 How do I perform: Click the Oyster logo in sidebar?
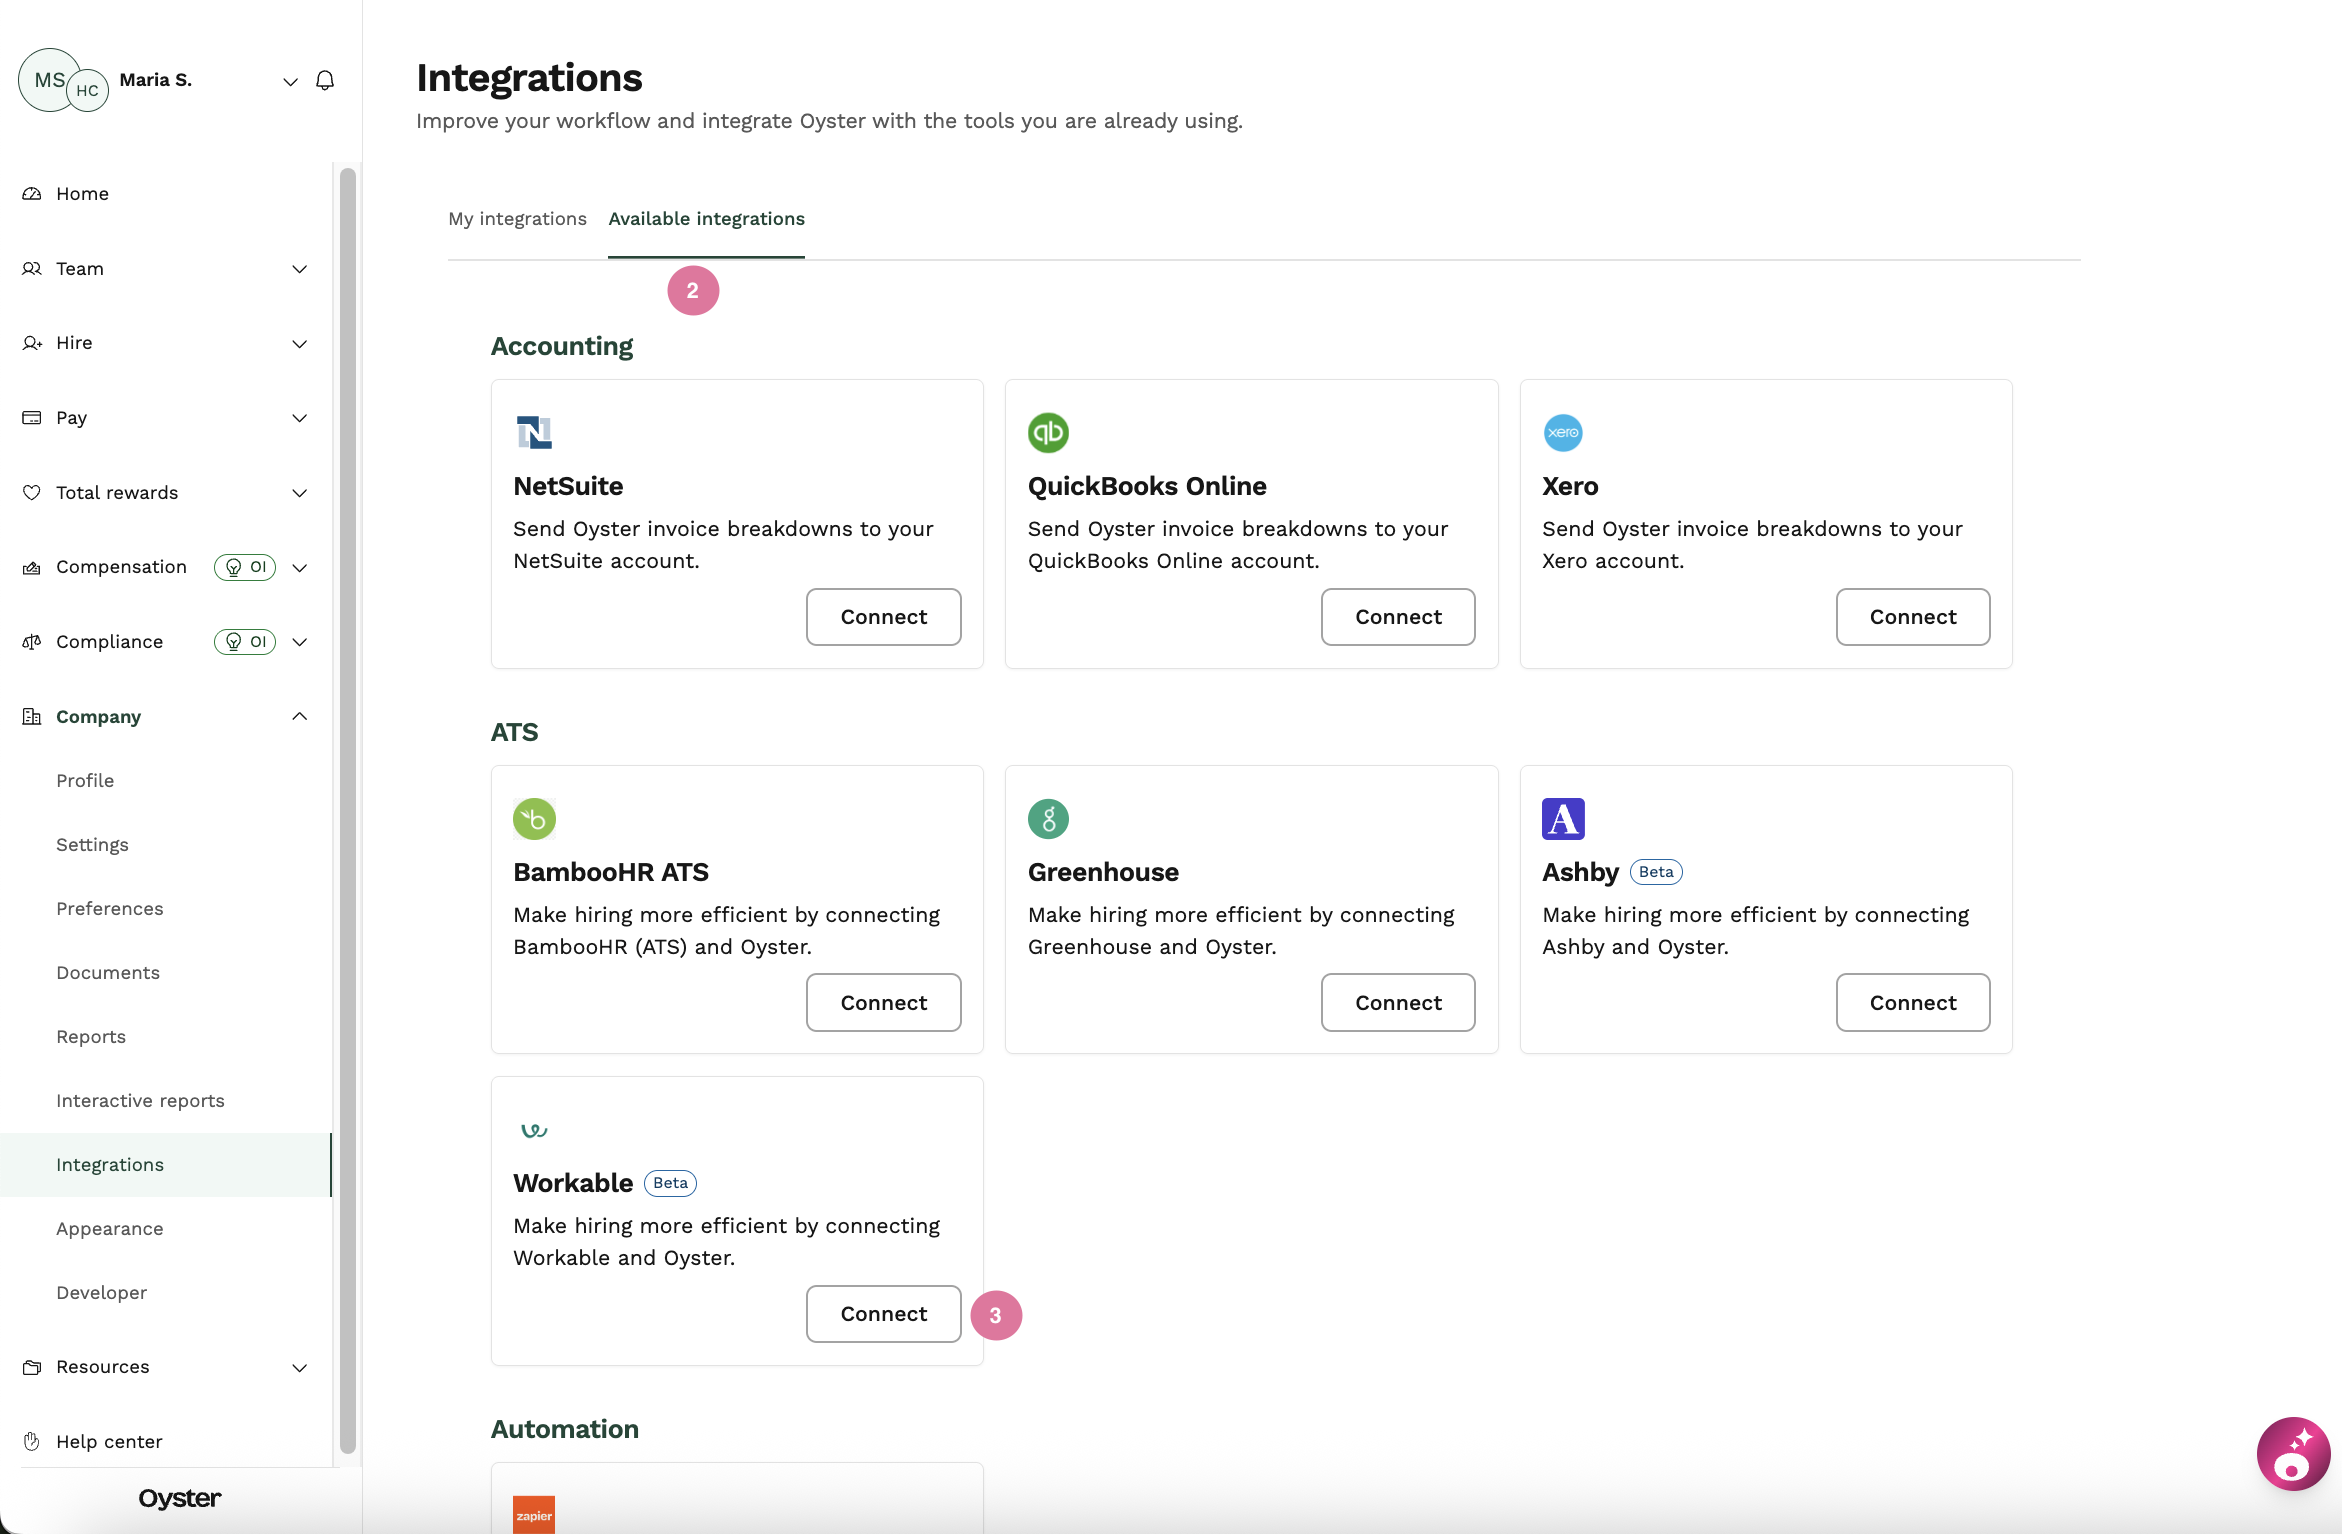pyautogui.click(x=180, y=1498)
